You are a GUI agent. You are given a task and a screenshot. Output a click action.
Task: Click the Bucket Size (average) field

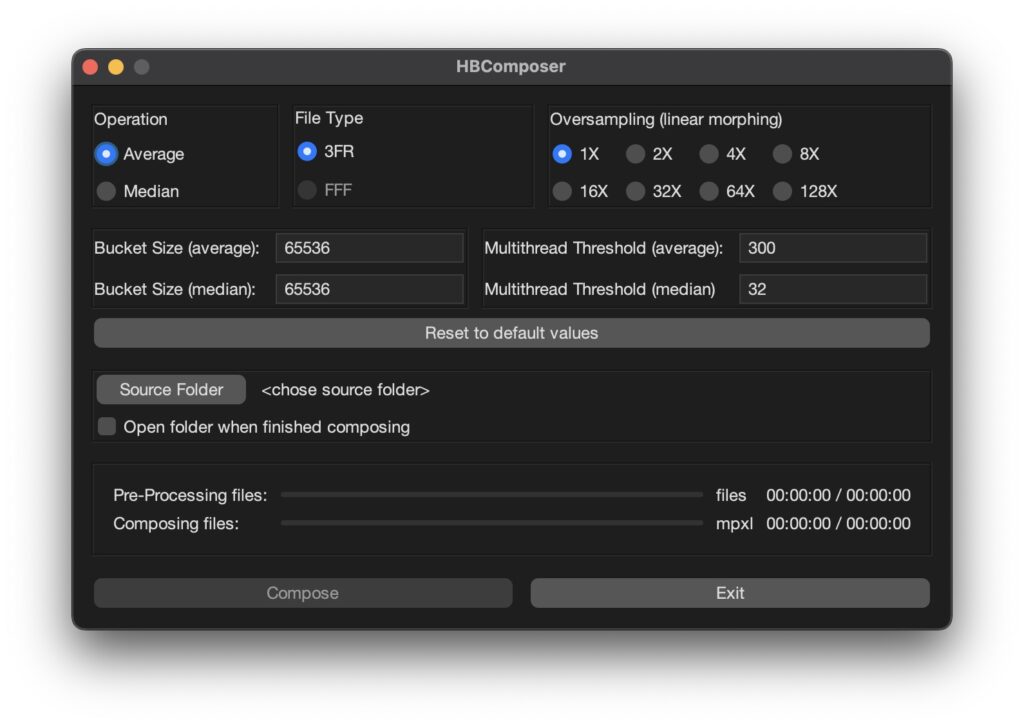coord(370,248)
